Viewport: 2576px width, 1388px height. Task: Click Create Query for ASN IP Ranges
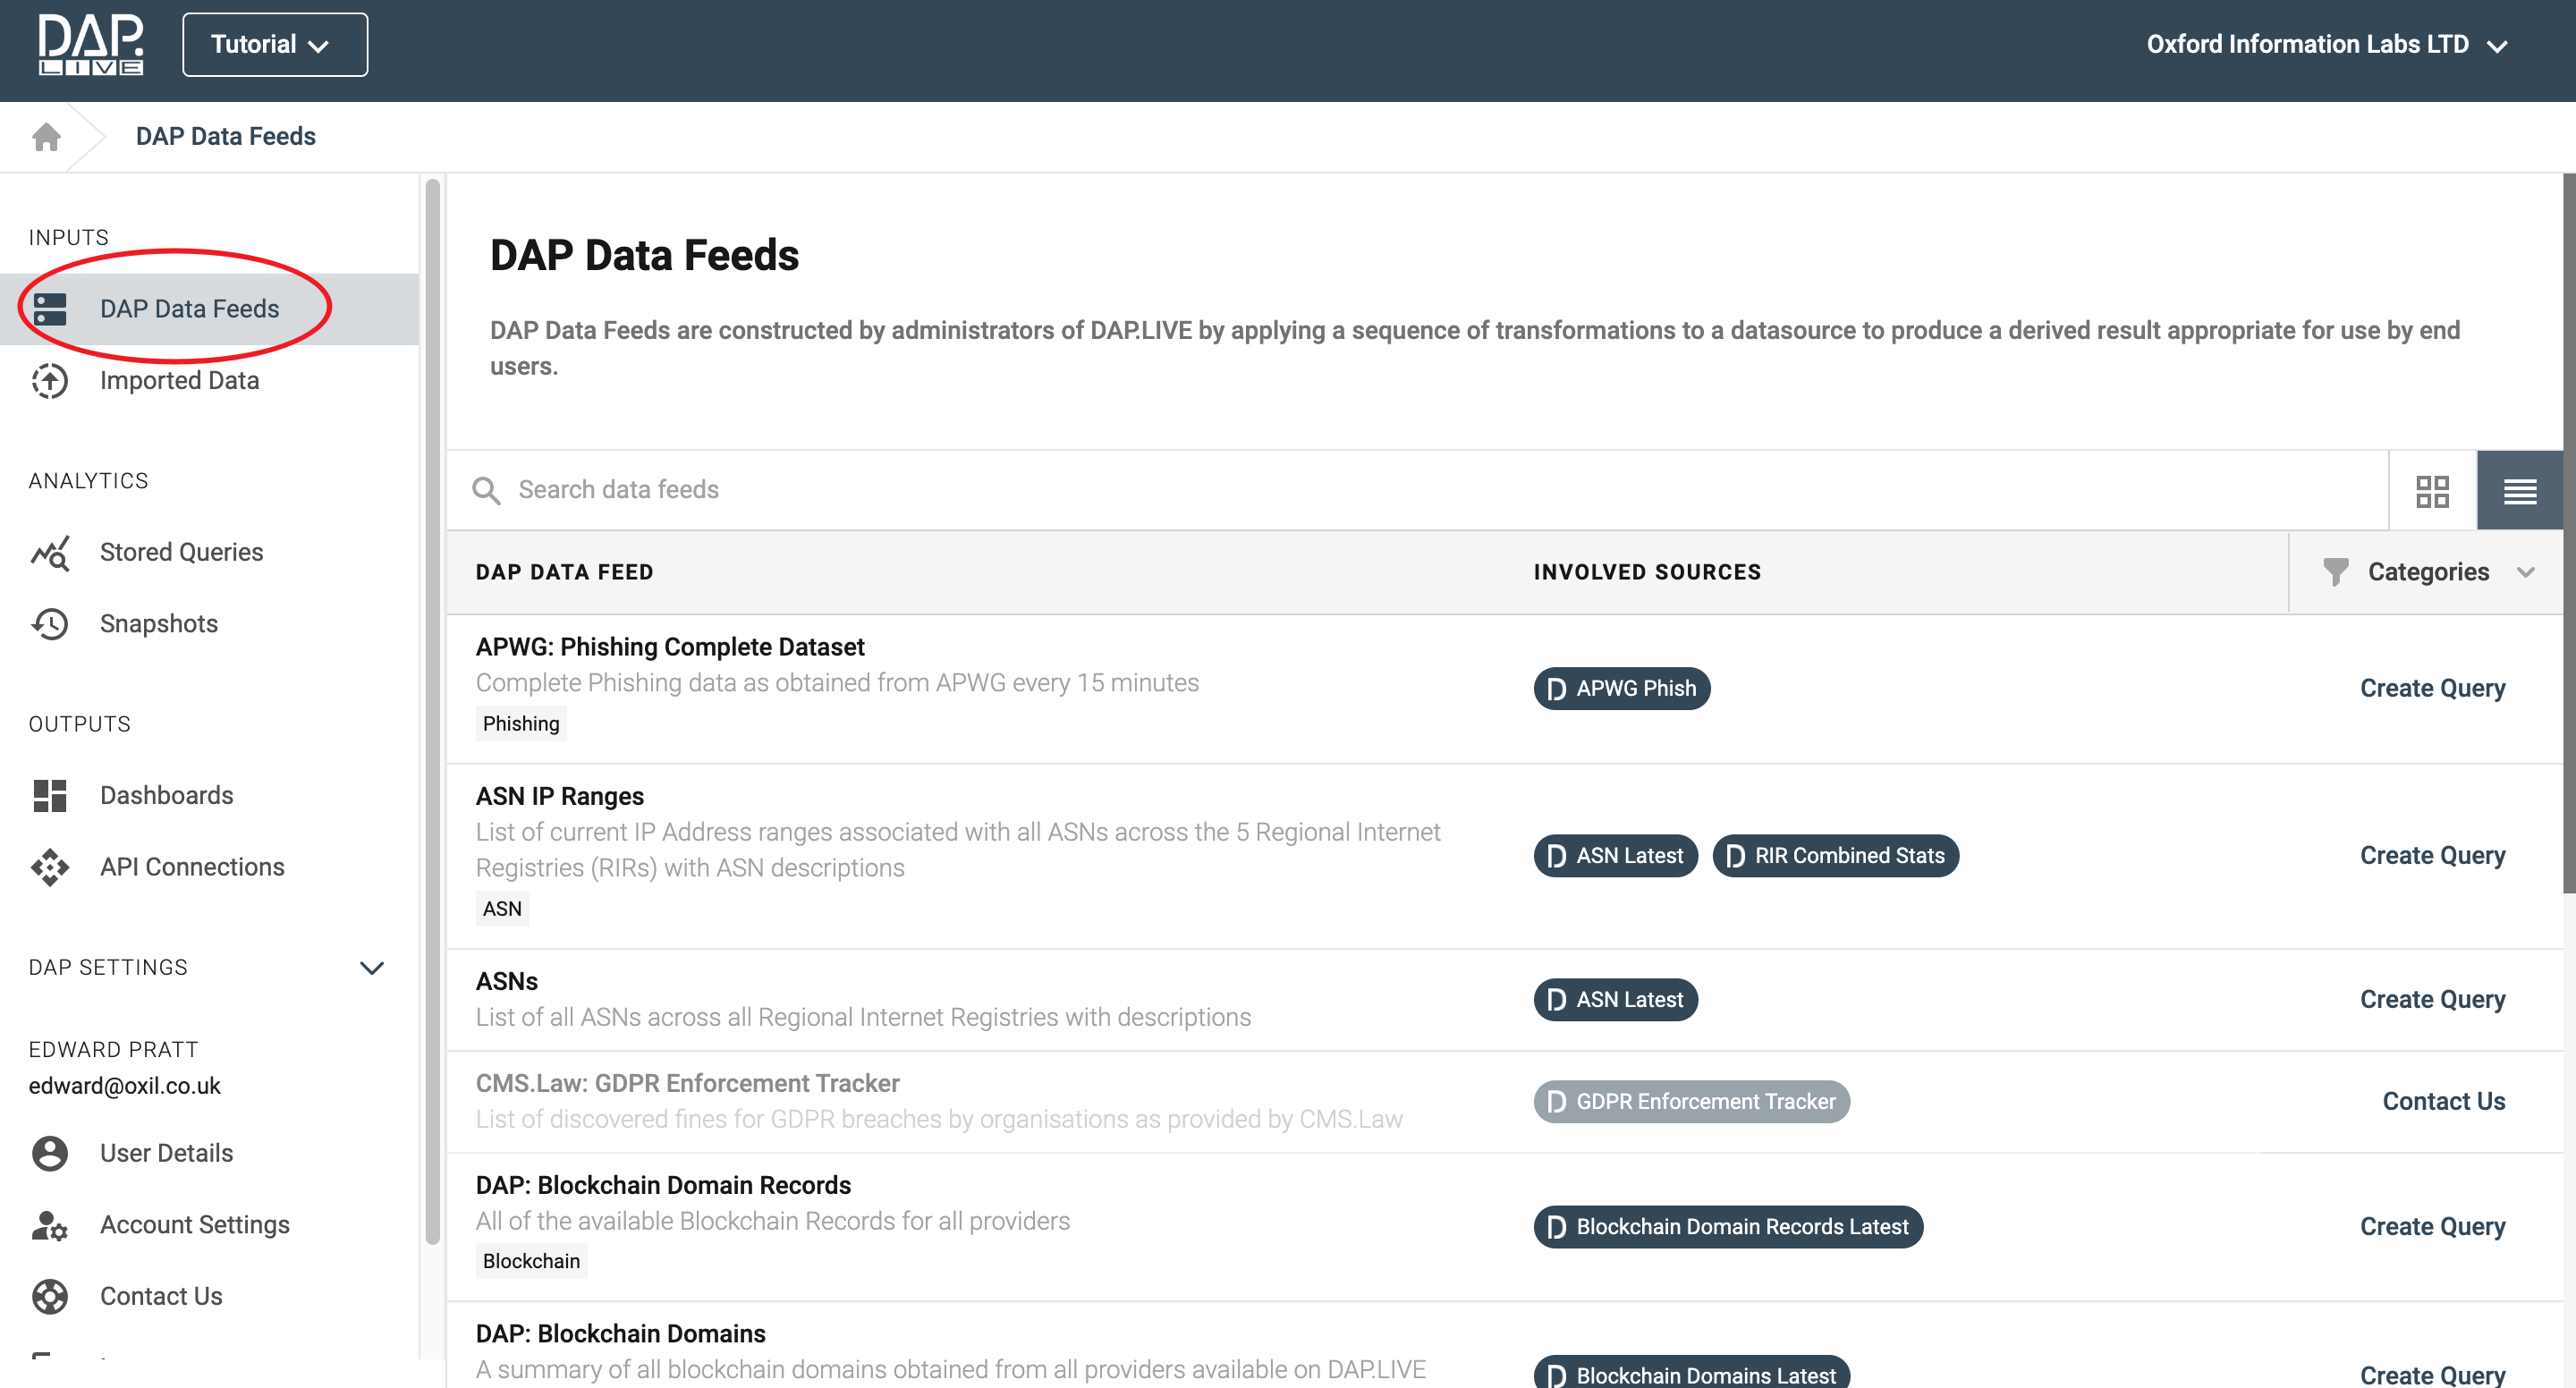pos(2432,856)
